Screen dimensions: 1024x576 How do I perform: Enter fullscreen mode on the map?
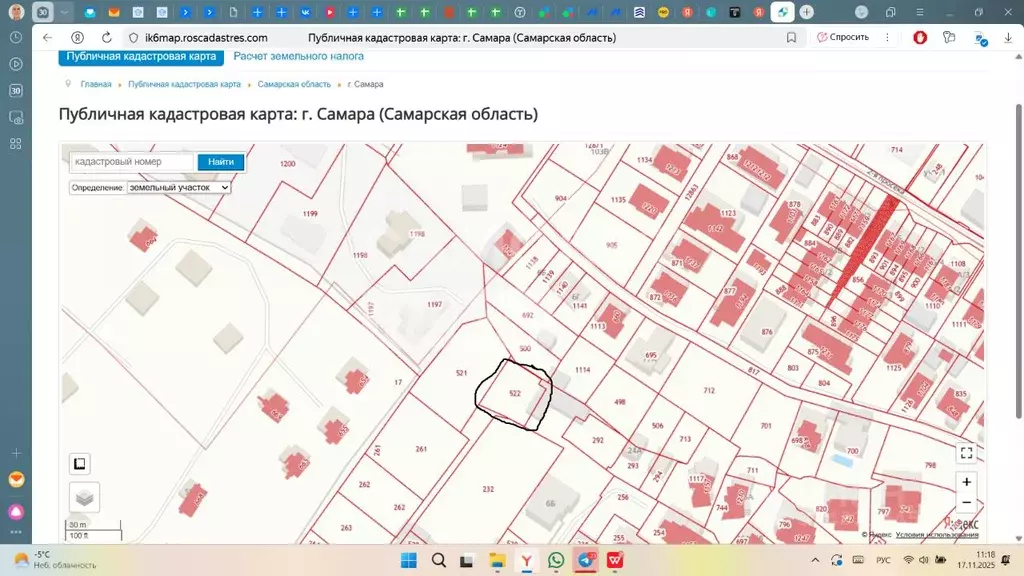[x=967, y=452]
